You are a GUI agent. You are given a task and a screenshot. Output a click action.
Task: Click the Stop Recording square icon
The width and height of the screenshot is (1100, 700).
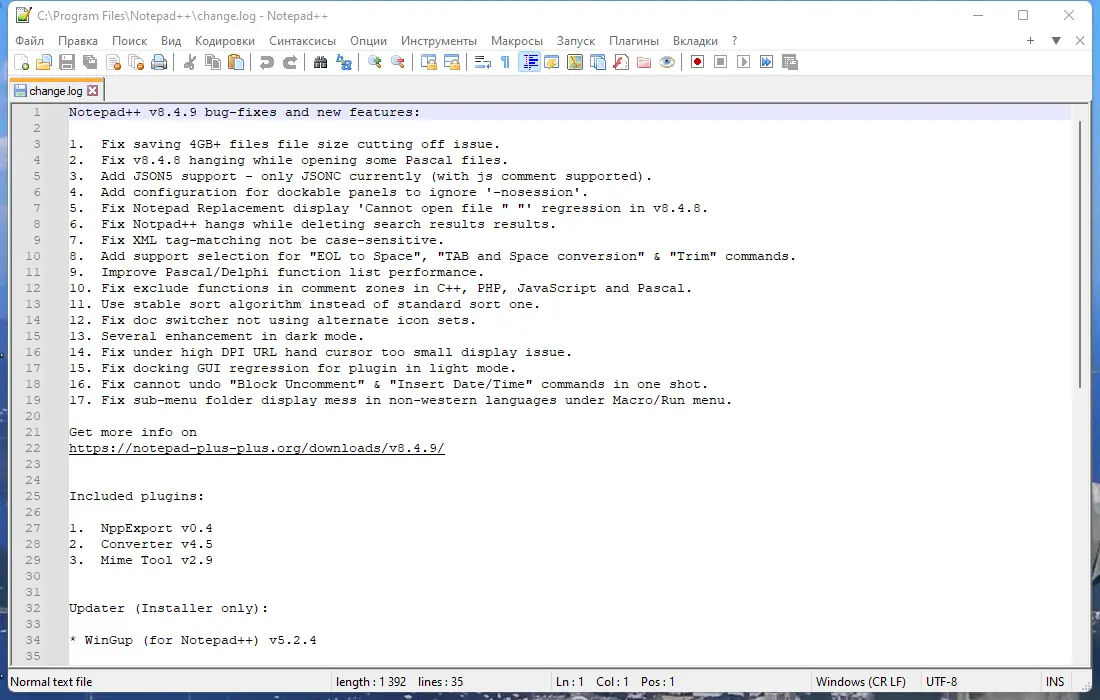coord(720,62)
